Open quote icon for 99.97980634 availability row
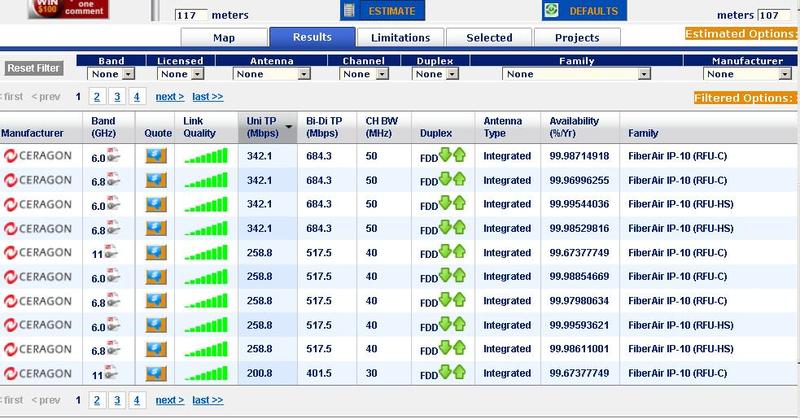Viewport: 800px width, 419px height. tap(156, 301)
